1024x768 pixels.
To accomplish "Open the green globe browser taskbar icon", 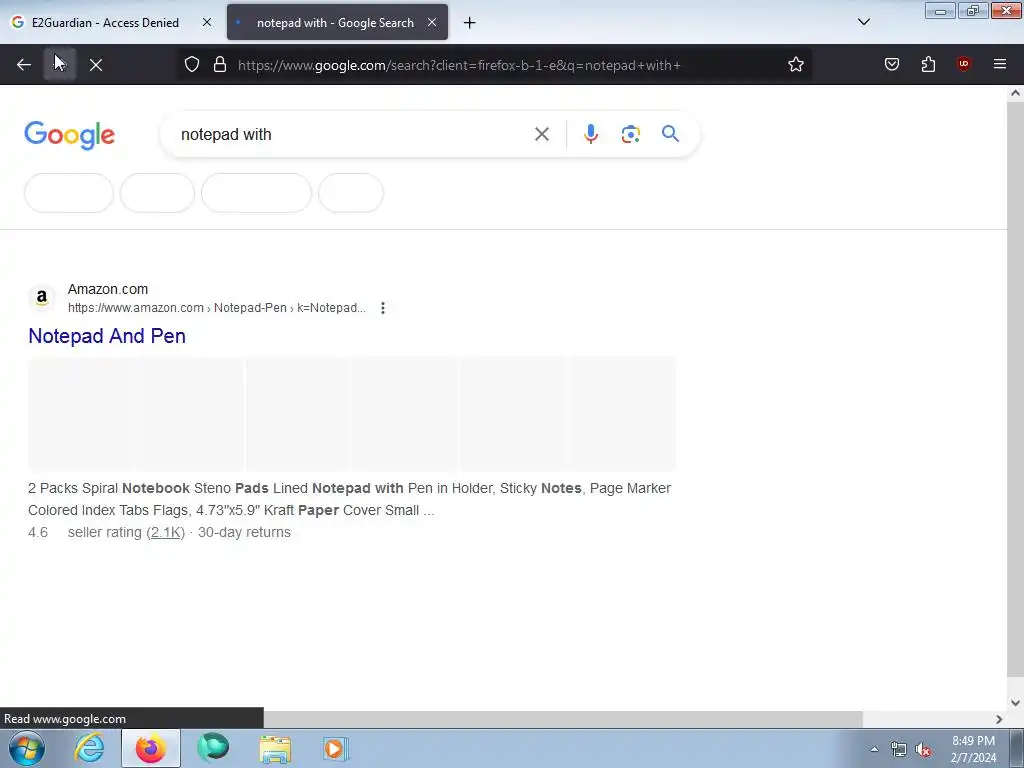I will point(214,748).
